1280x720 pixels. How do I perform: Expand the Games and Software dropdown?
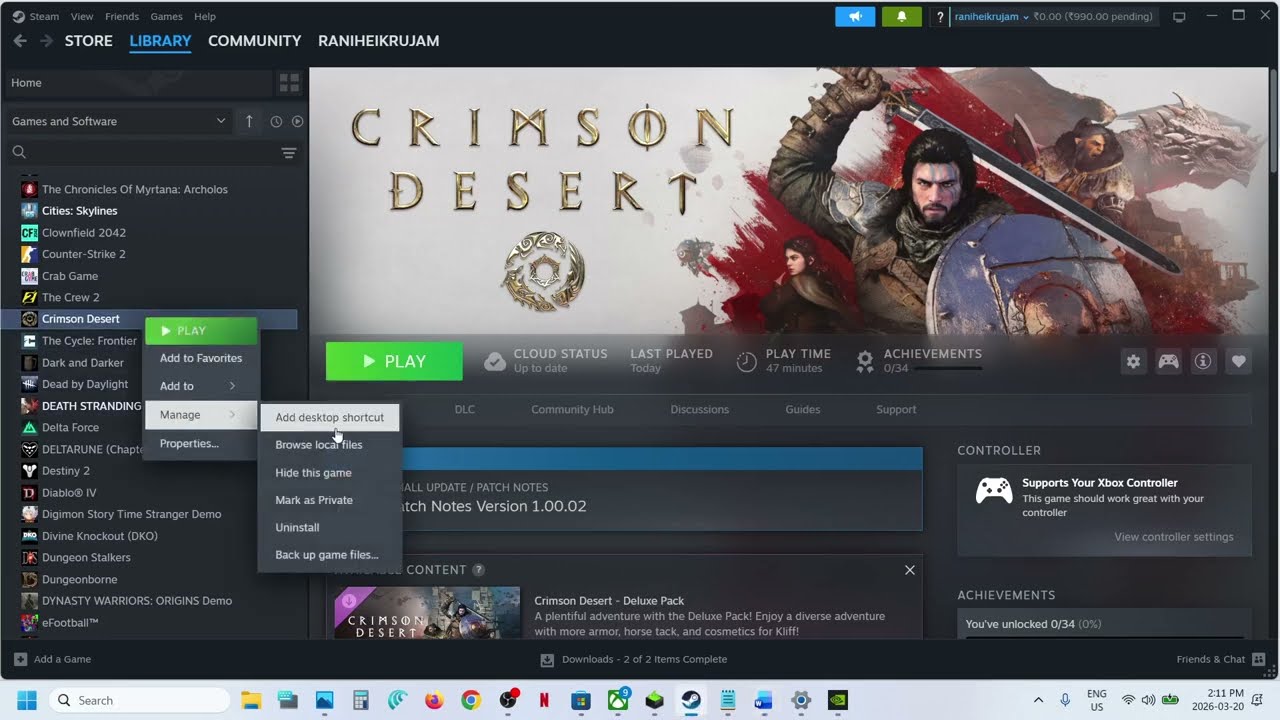119,121
